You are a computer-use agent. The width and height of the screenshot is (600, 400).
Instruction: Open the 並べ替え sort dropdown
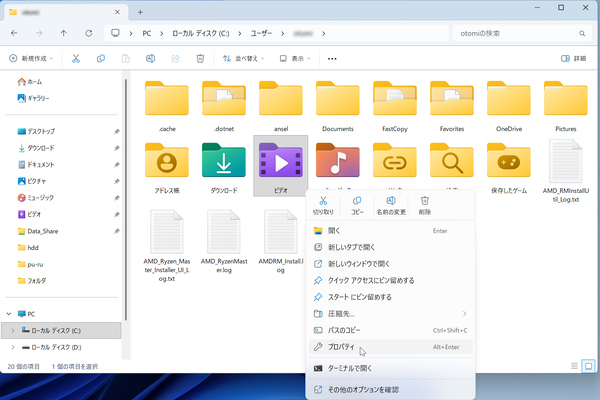point(244,59)
